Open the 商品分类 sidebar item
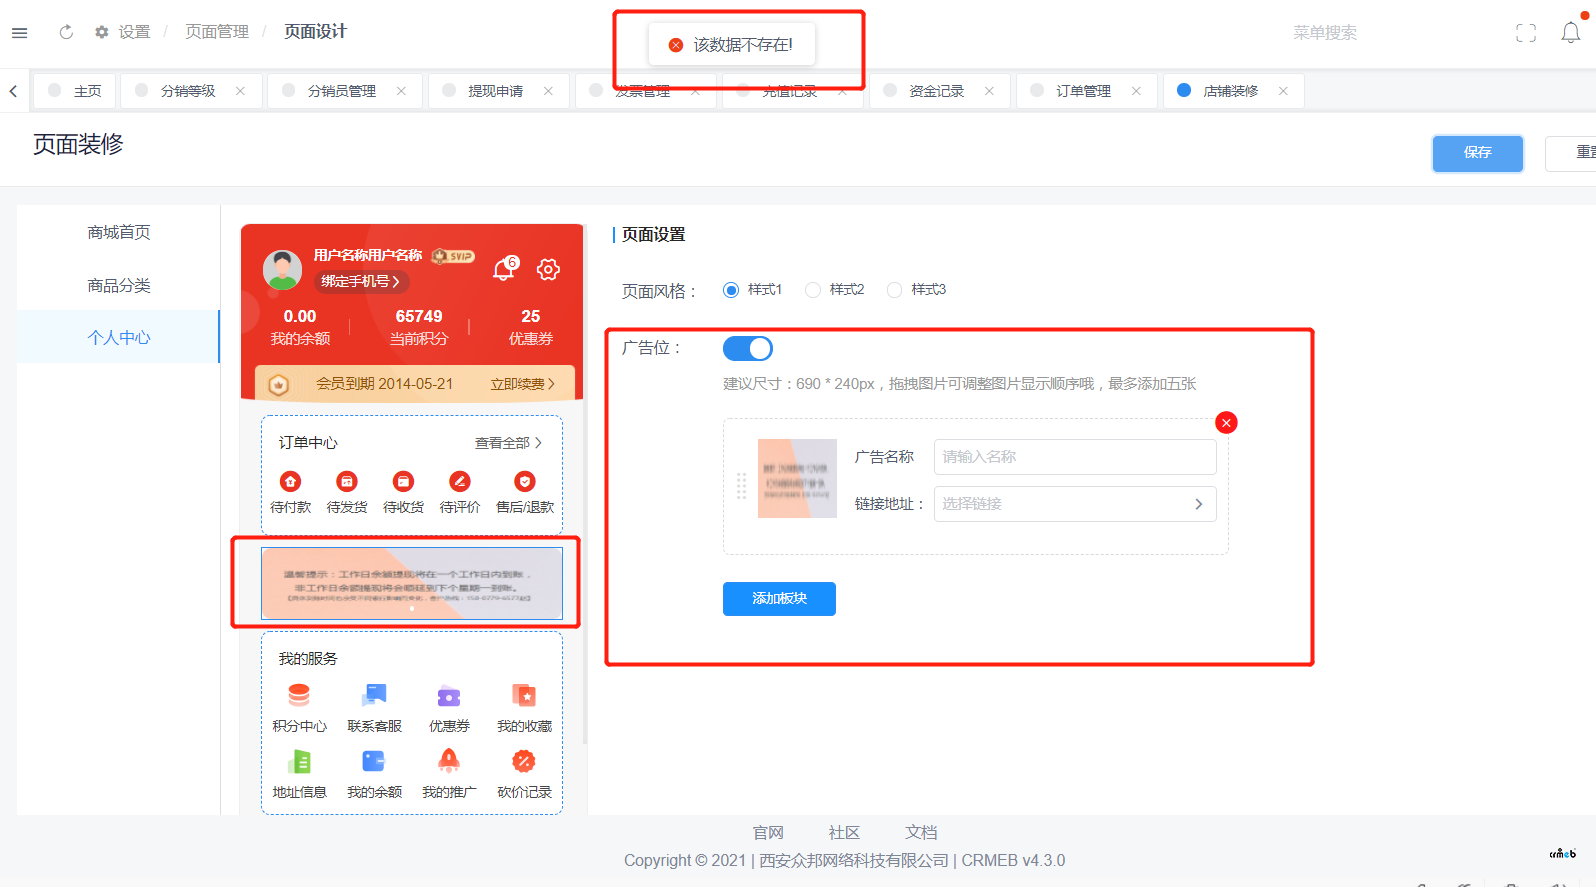 [x=118, y=285]
